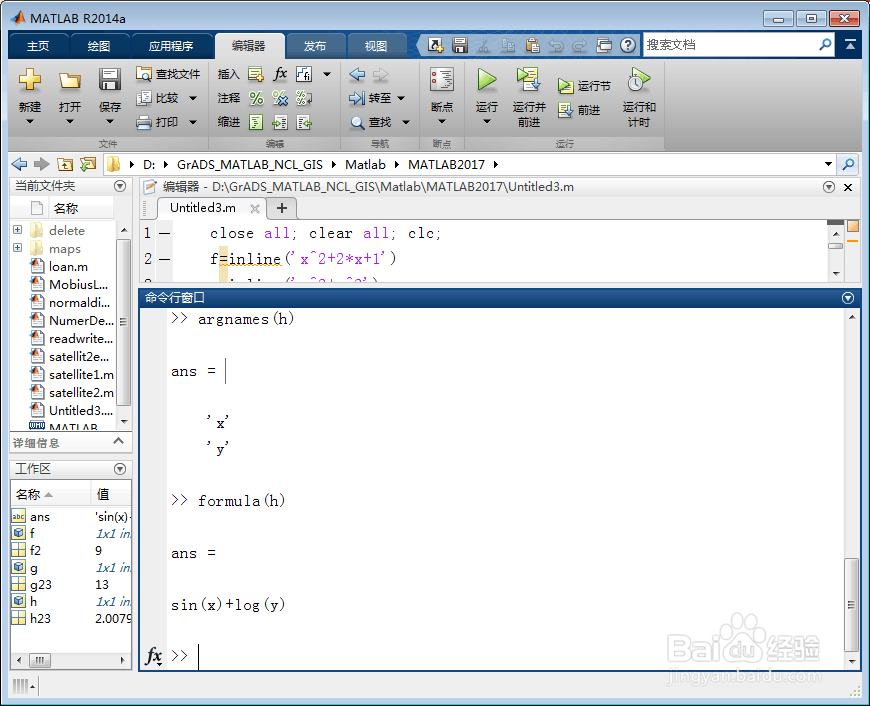Click Run and Time (运行和计时) icon
The width and height of the screenshot is (870, 706).
[x=639, y=80]
